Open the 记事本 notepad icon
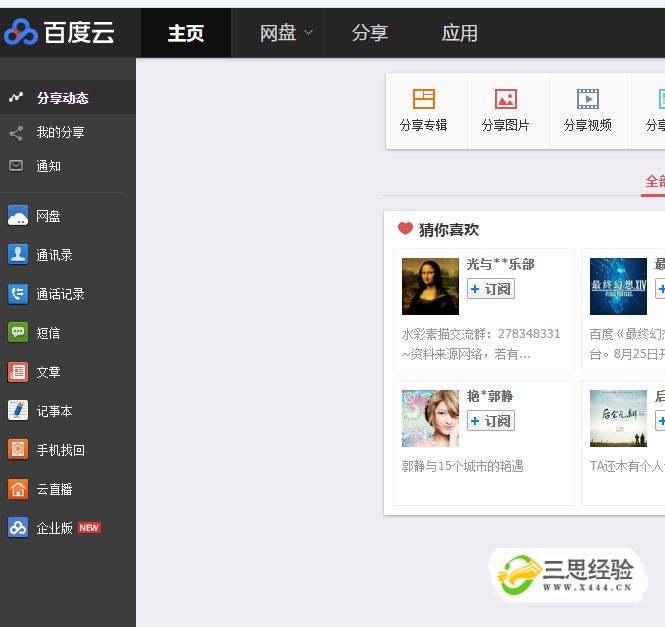665x627 pixels. point(18,411)
